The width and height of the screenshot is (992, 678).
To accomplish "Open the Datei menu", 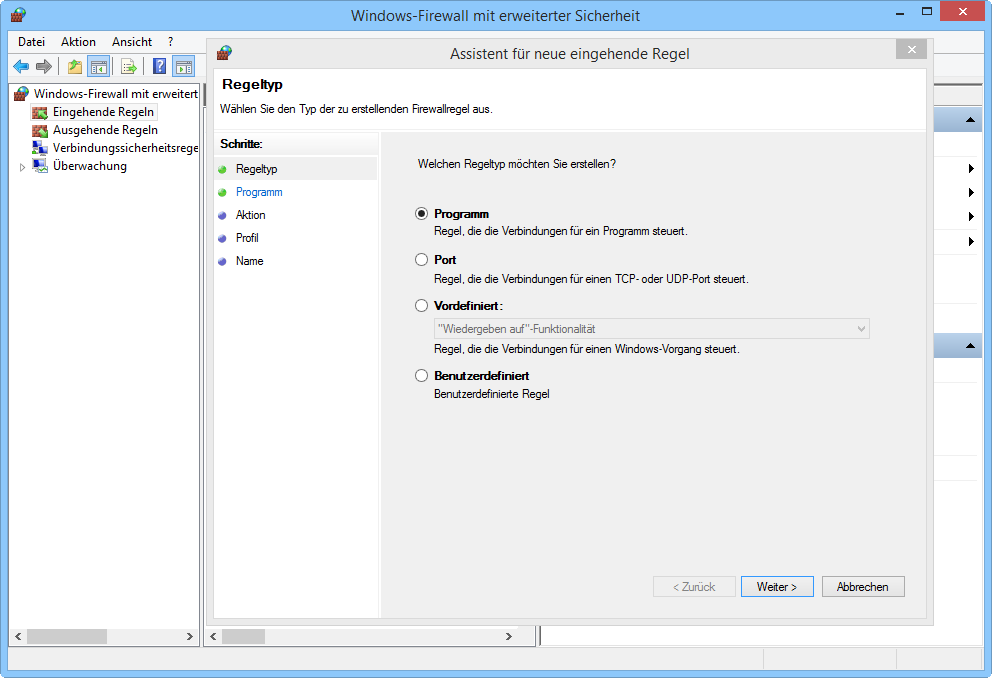I will click(32, 42).
